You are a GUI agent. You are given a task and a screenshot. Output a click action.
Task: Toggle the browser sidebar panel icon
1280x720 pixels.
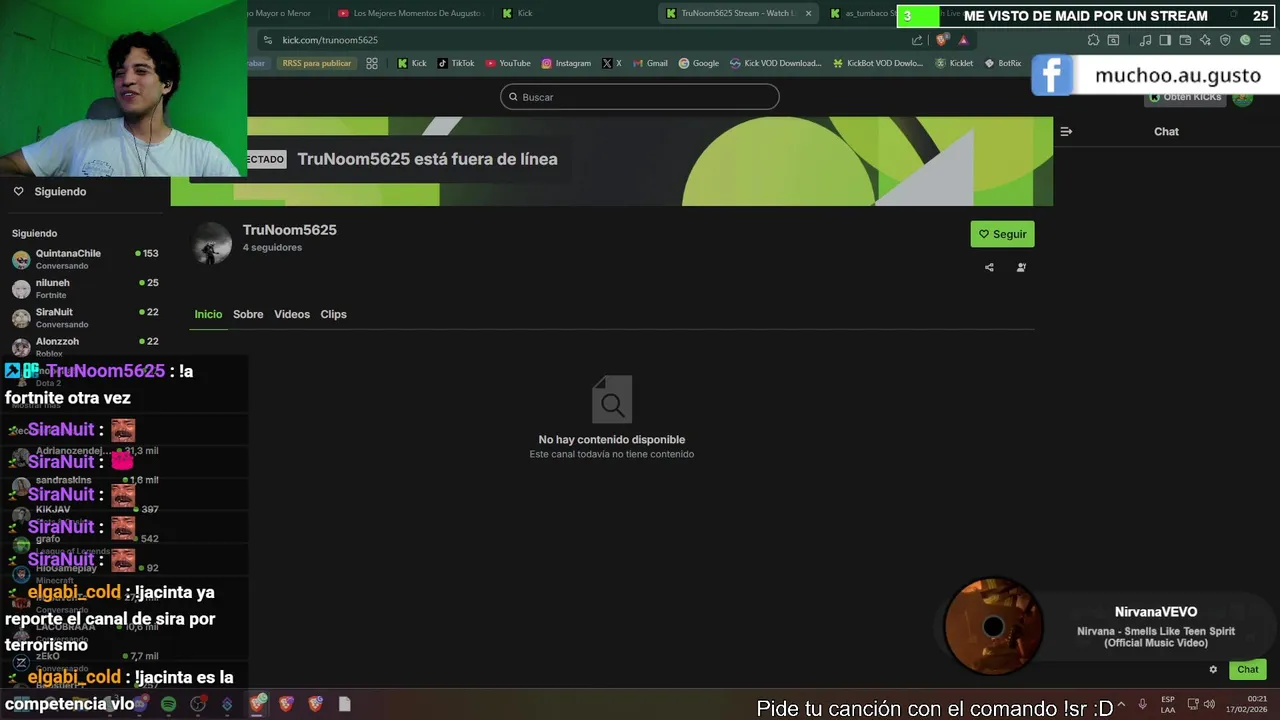[1165, 40]
